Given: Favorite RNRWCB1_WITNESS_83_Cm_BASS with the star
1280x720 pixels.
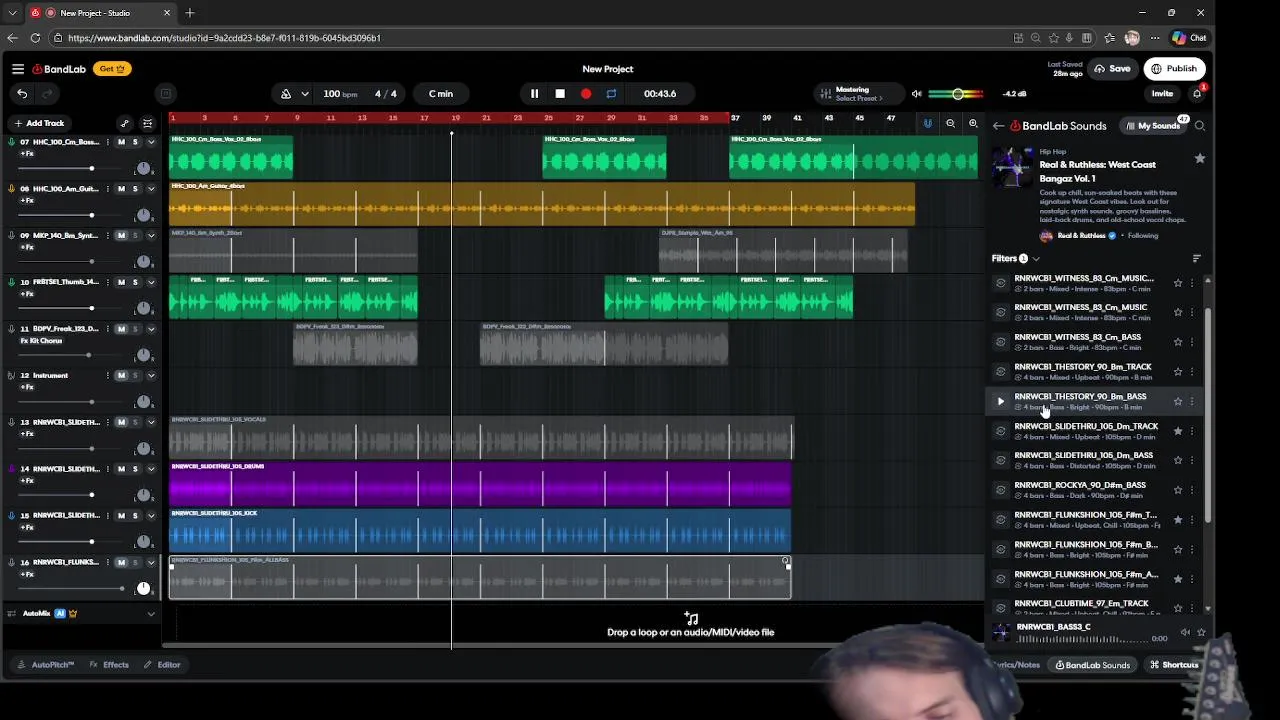Looking at the screenshot, I should 1178,342.
